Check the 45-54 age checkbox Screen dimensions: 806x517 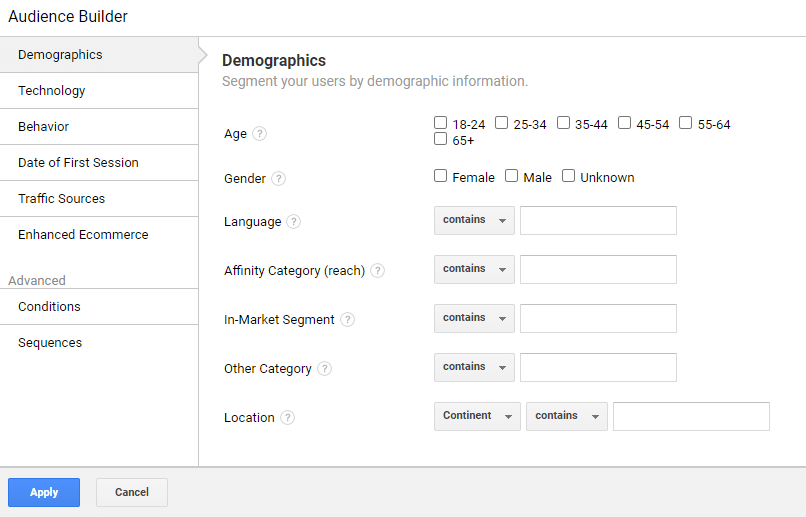(x=625, y=123)
